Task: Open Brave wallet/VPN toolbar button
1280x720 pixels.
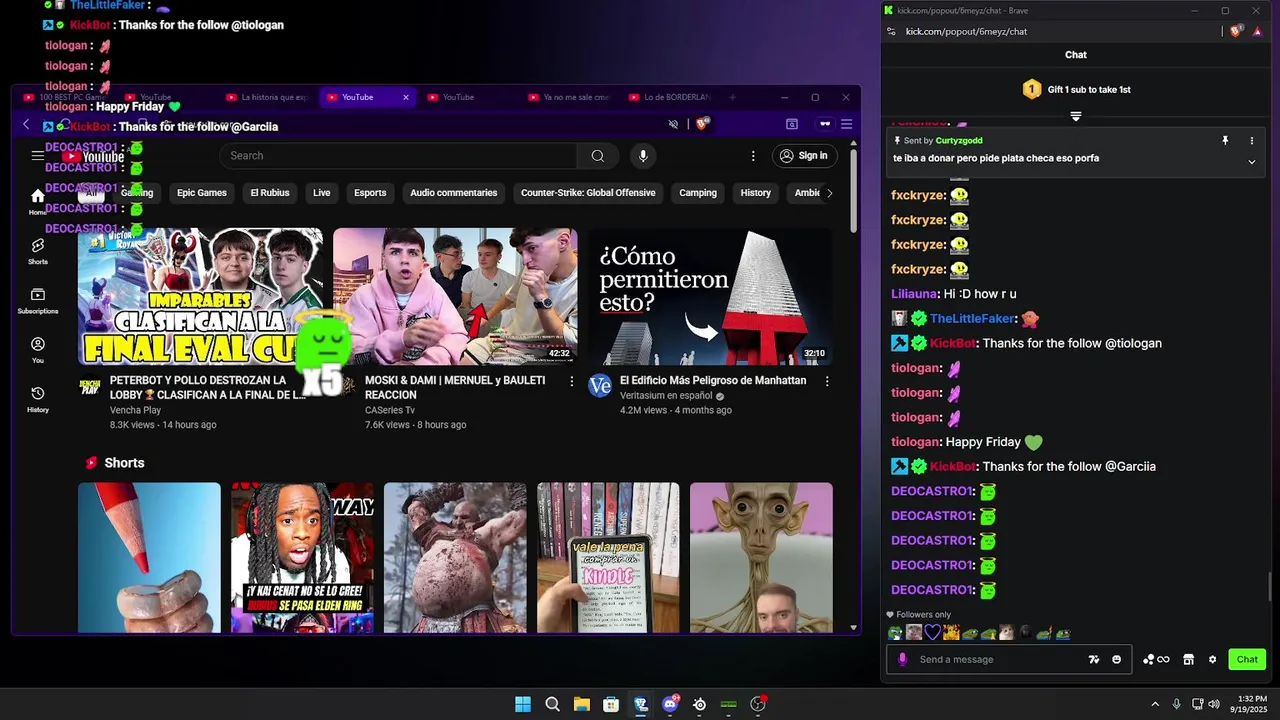Action: (825, 124)
